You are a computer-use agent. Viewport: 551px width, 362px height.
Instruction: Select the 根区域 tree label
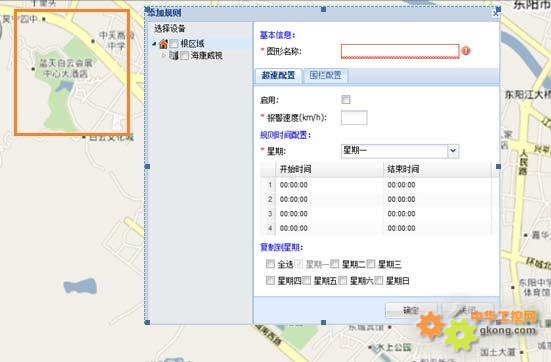click(192, 44)
